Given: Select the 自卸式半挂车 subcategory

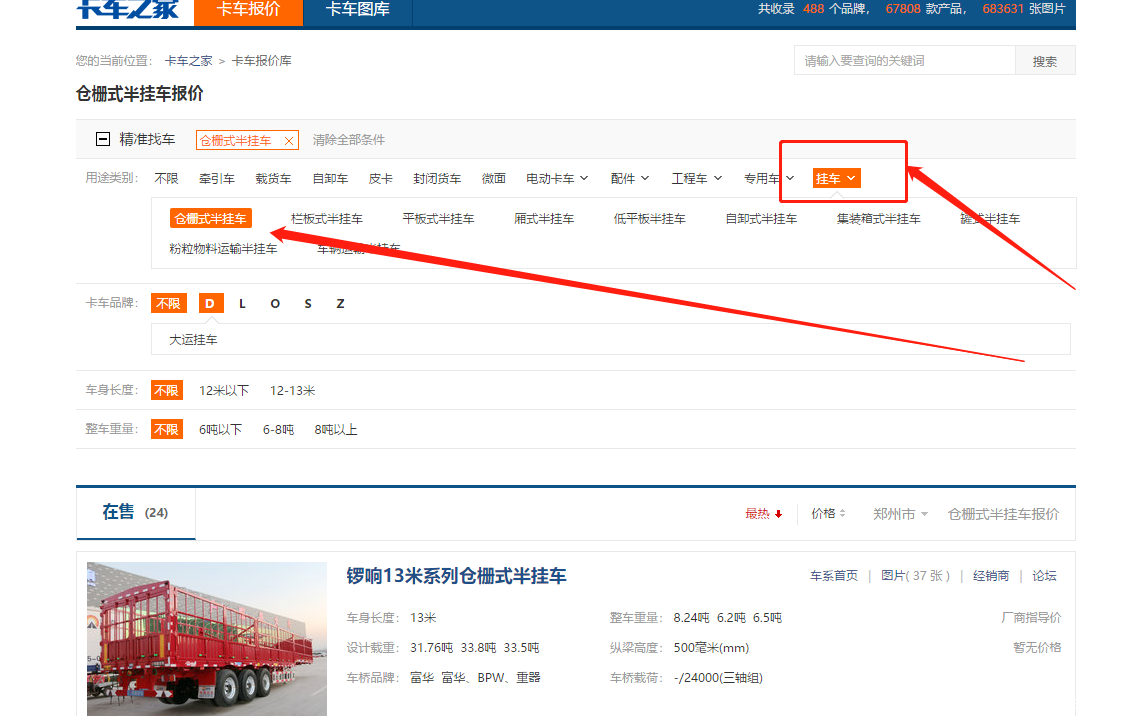Looking at the screenshot, I should click(761, 219).
